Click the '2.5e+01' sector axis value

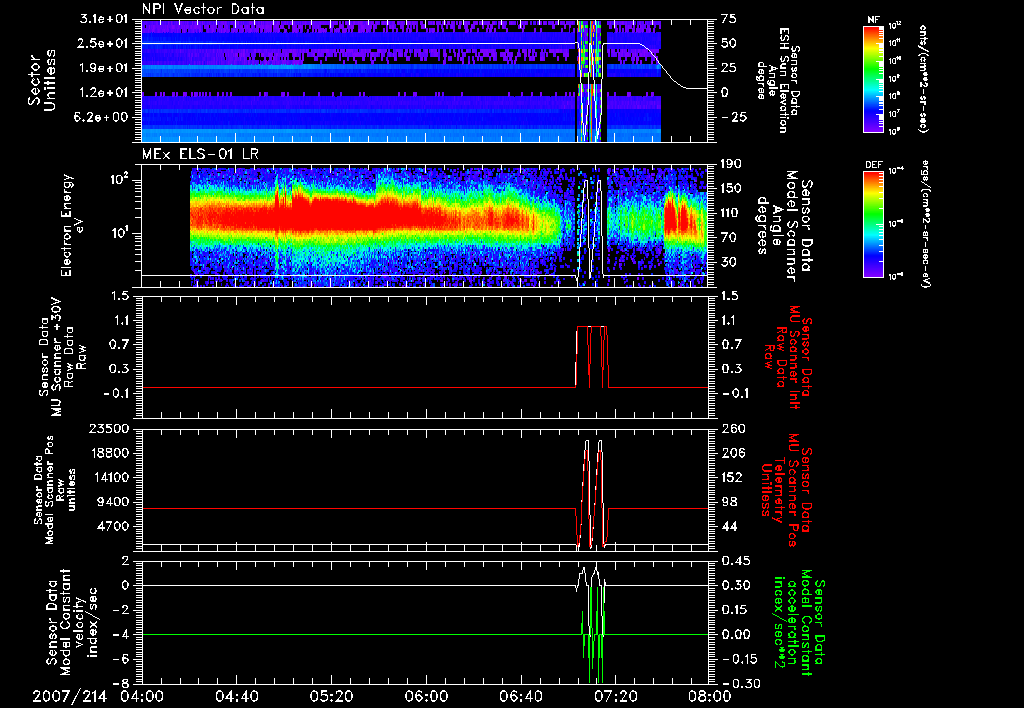coord(104,43)
